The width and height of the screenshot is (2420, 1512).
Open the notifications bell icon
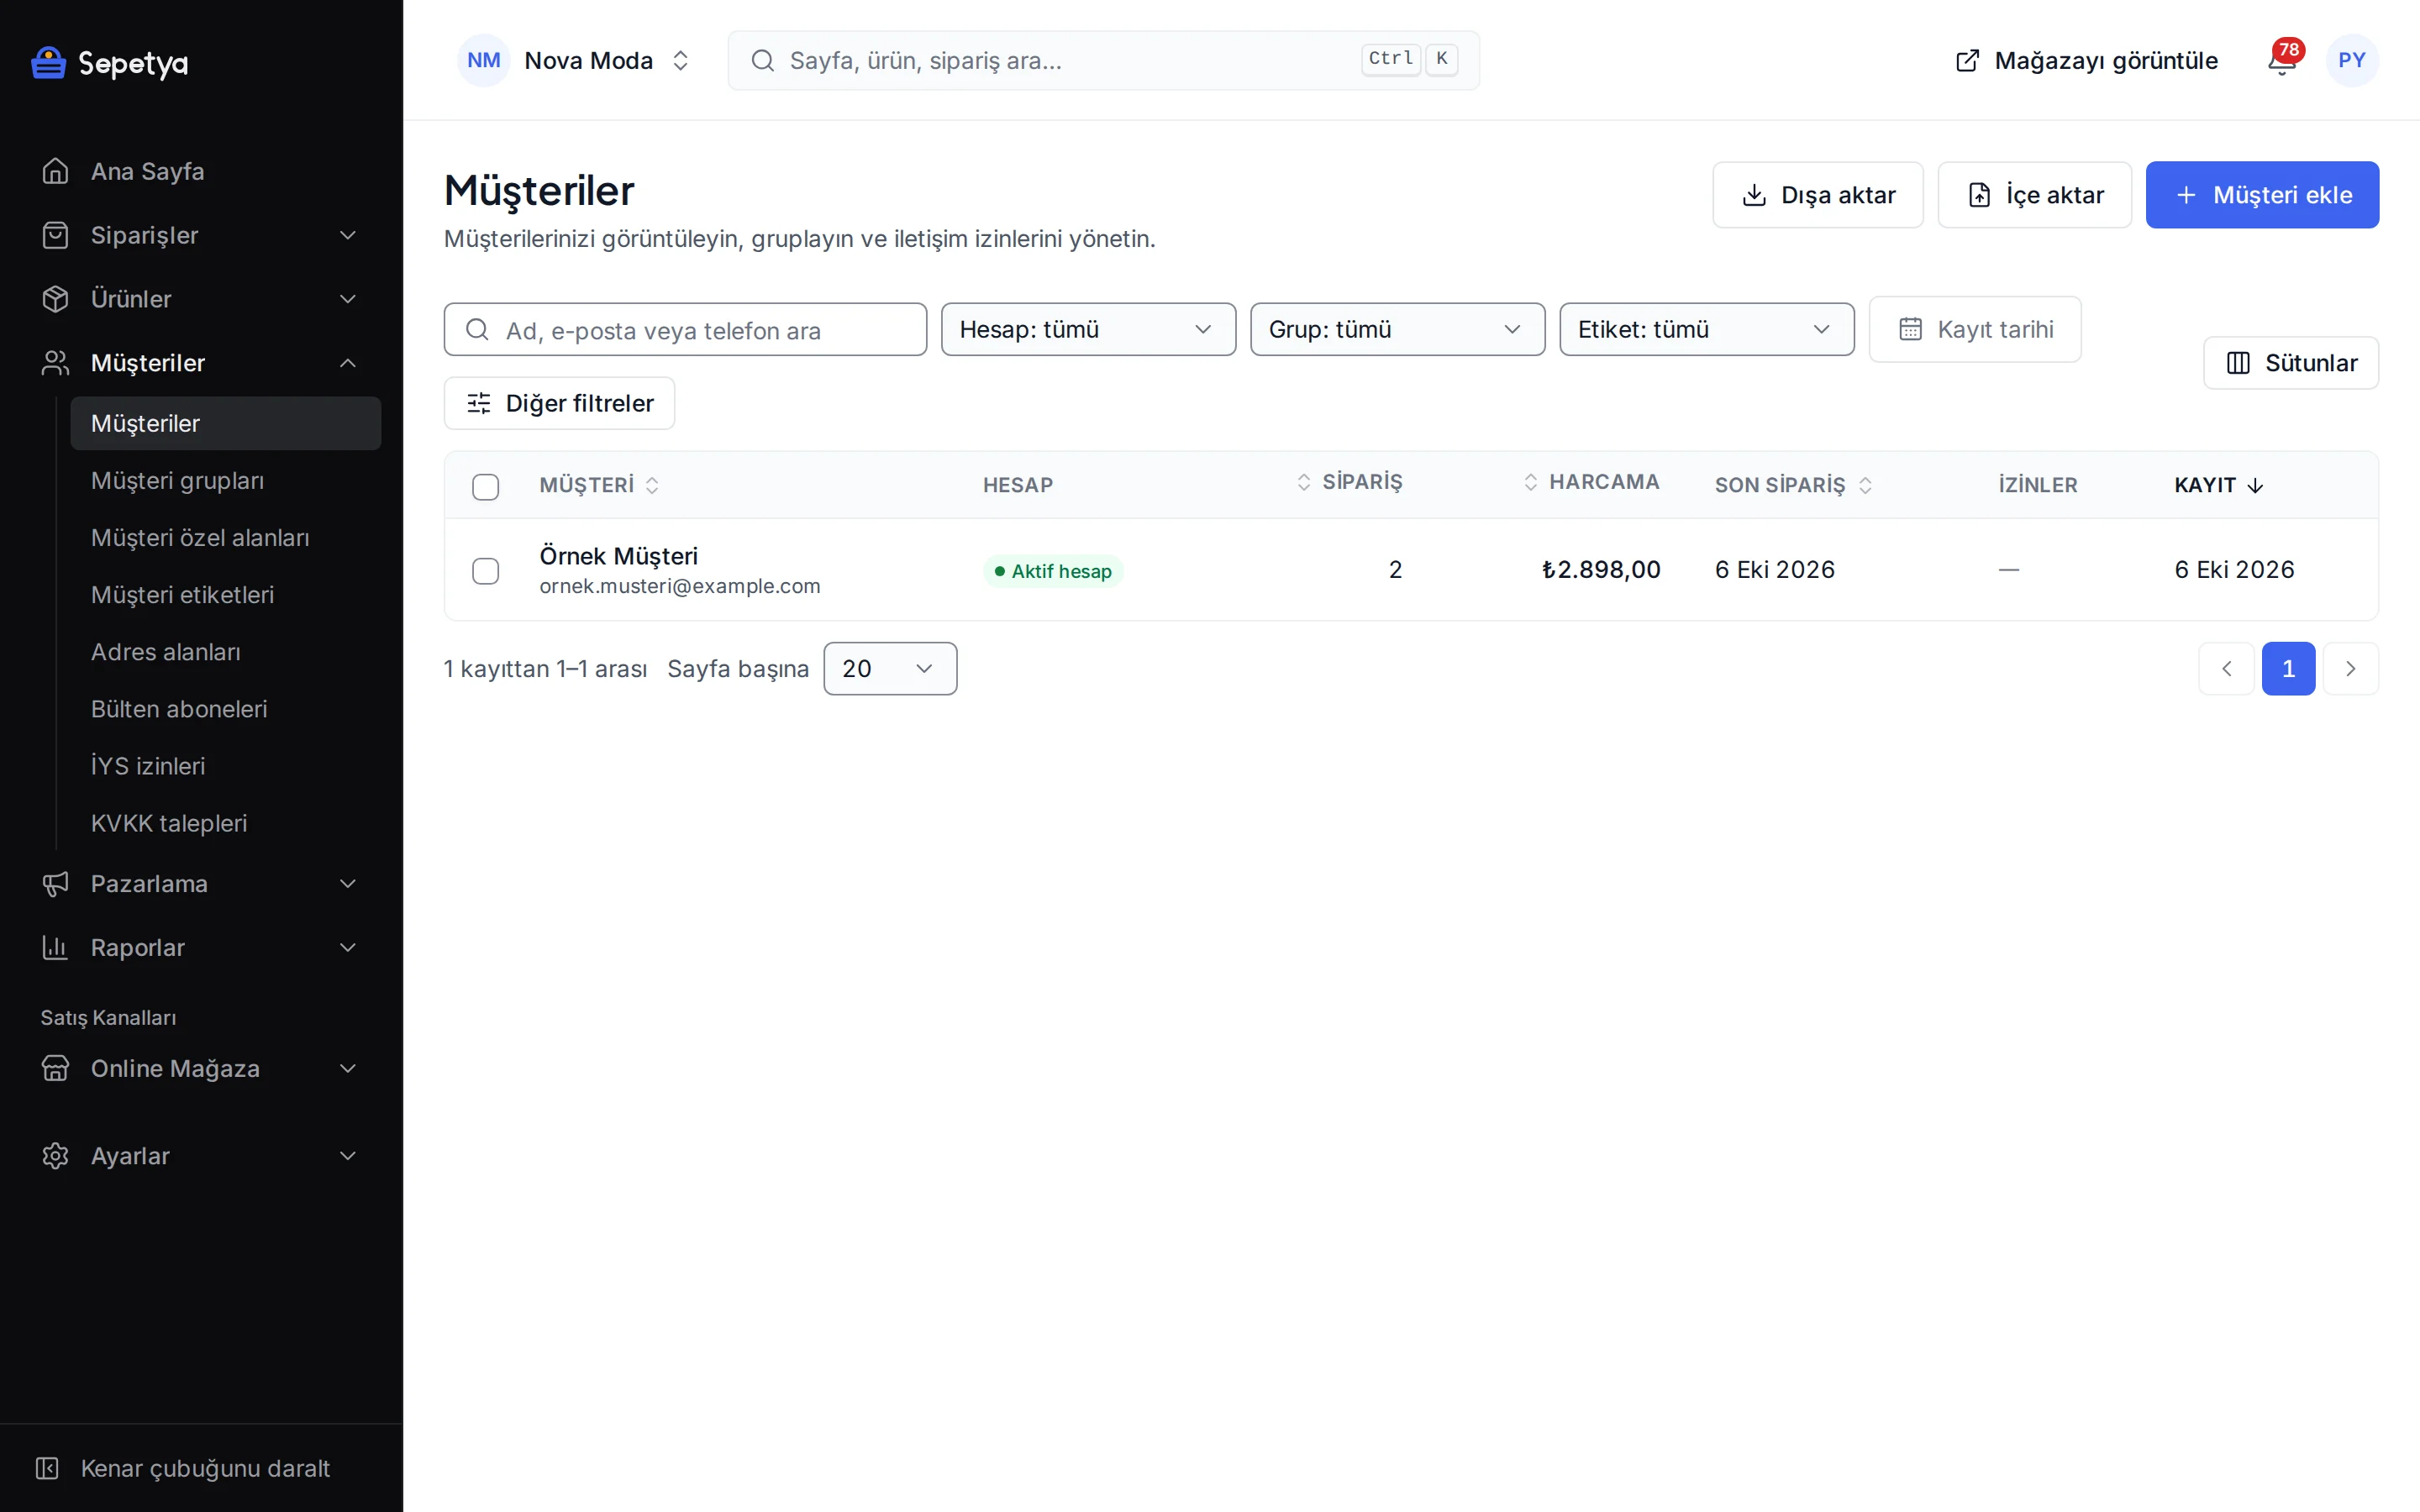tap(2281, 61)
